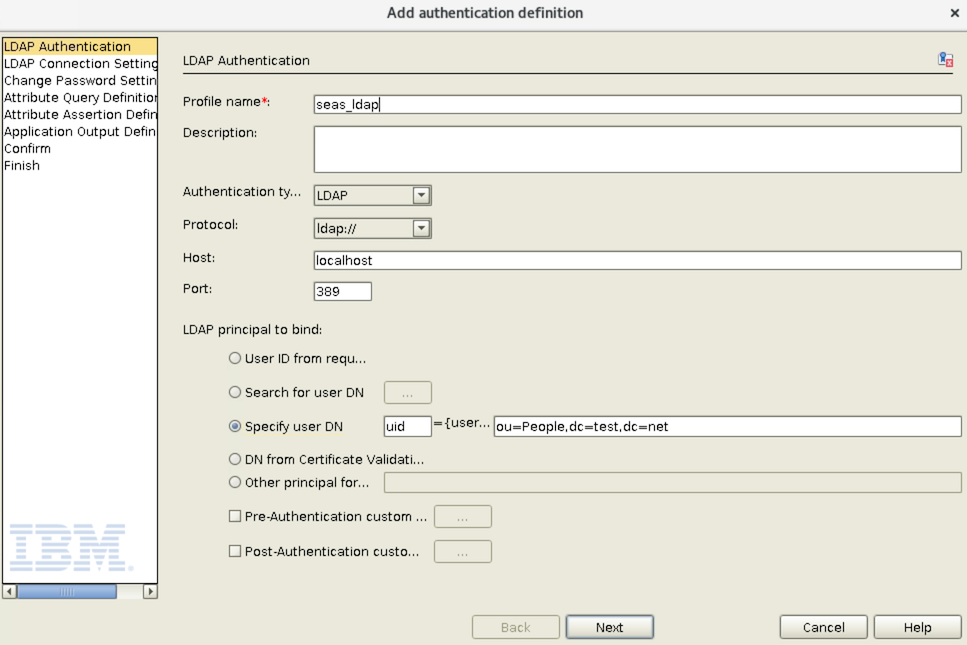The height and width of the screenshot is (645, 967).
Task: Click the Other principal text field
Action: [672, 482]
